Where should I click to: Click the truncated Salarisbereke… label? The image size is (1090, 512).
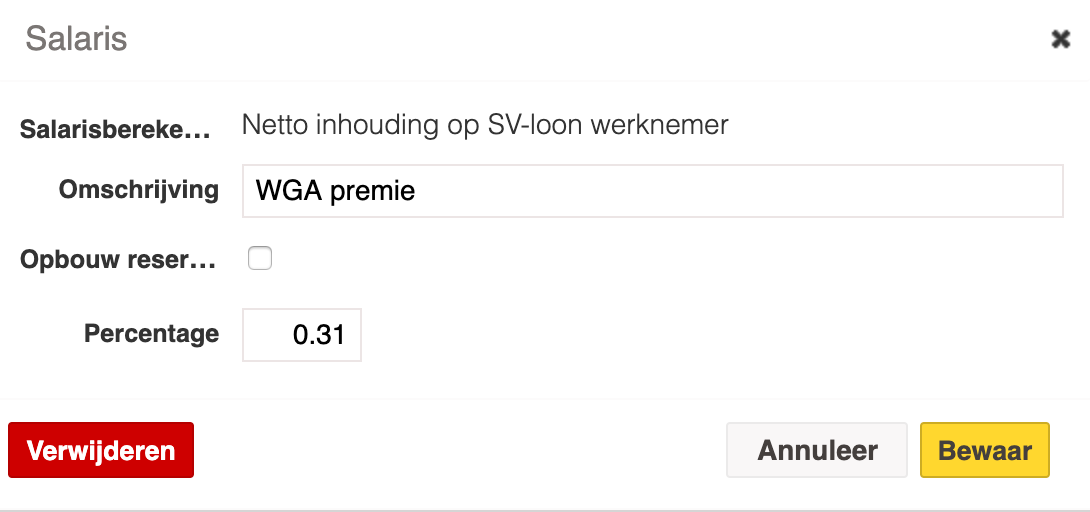[x=116, y=129]
